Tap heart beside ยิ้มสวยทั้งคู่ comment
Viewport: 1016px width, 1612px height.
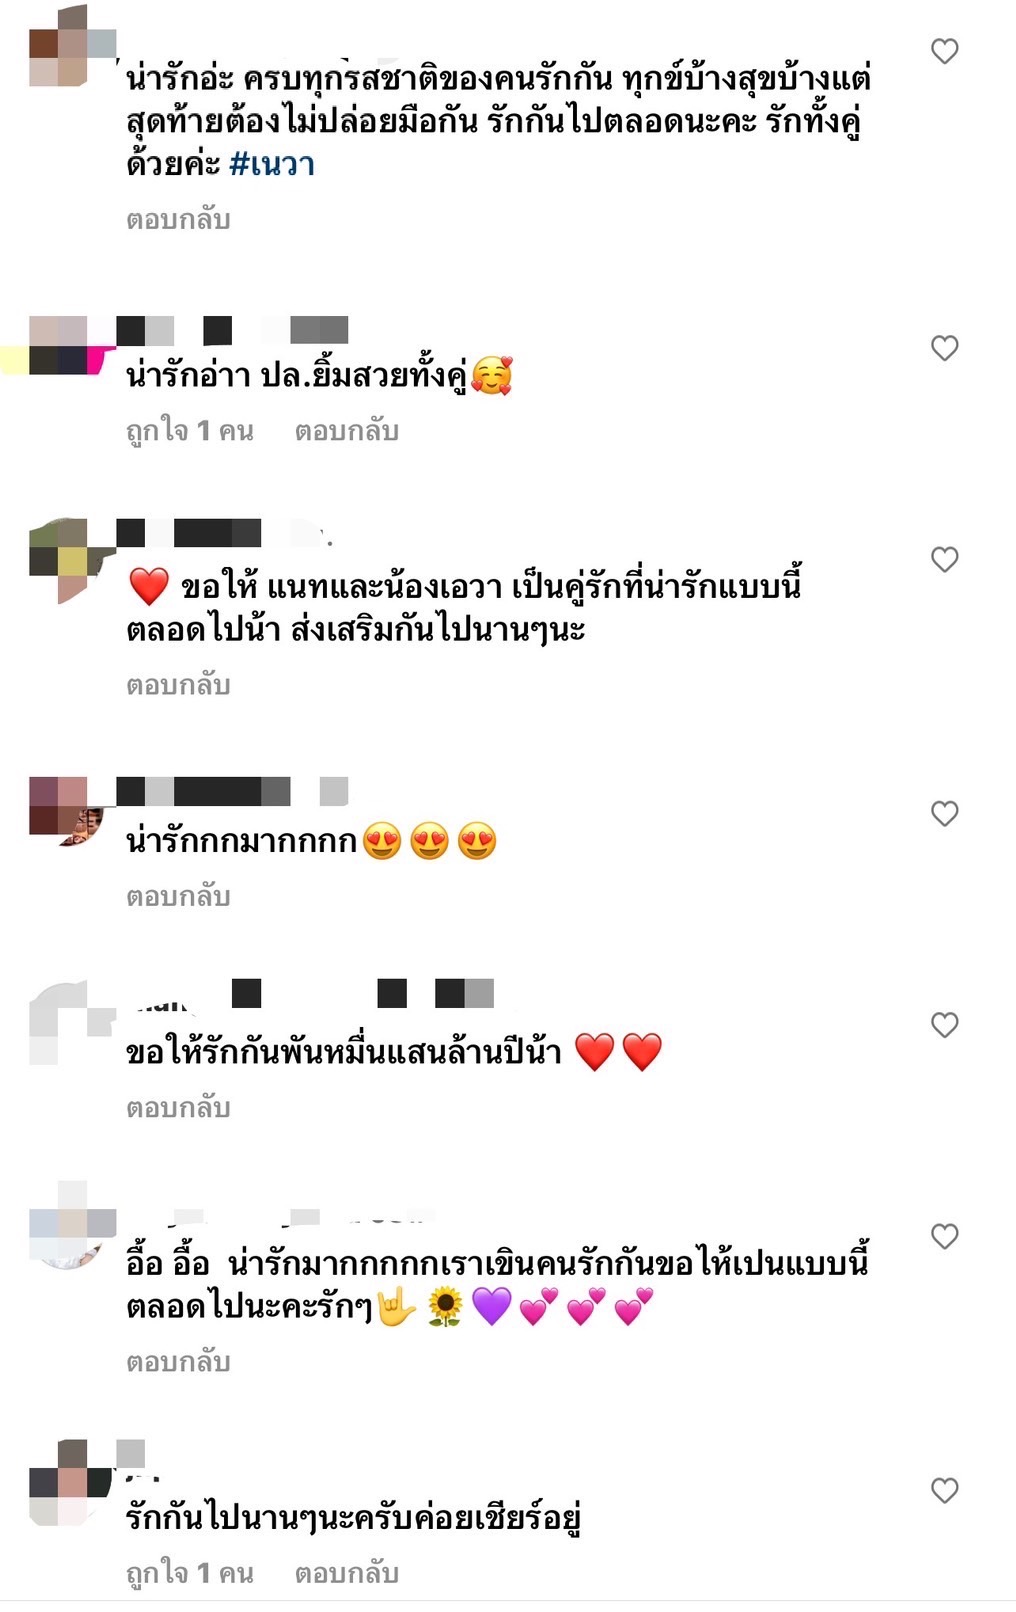[945, 348]
